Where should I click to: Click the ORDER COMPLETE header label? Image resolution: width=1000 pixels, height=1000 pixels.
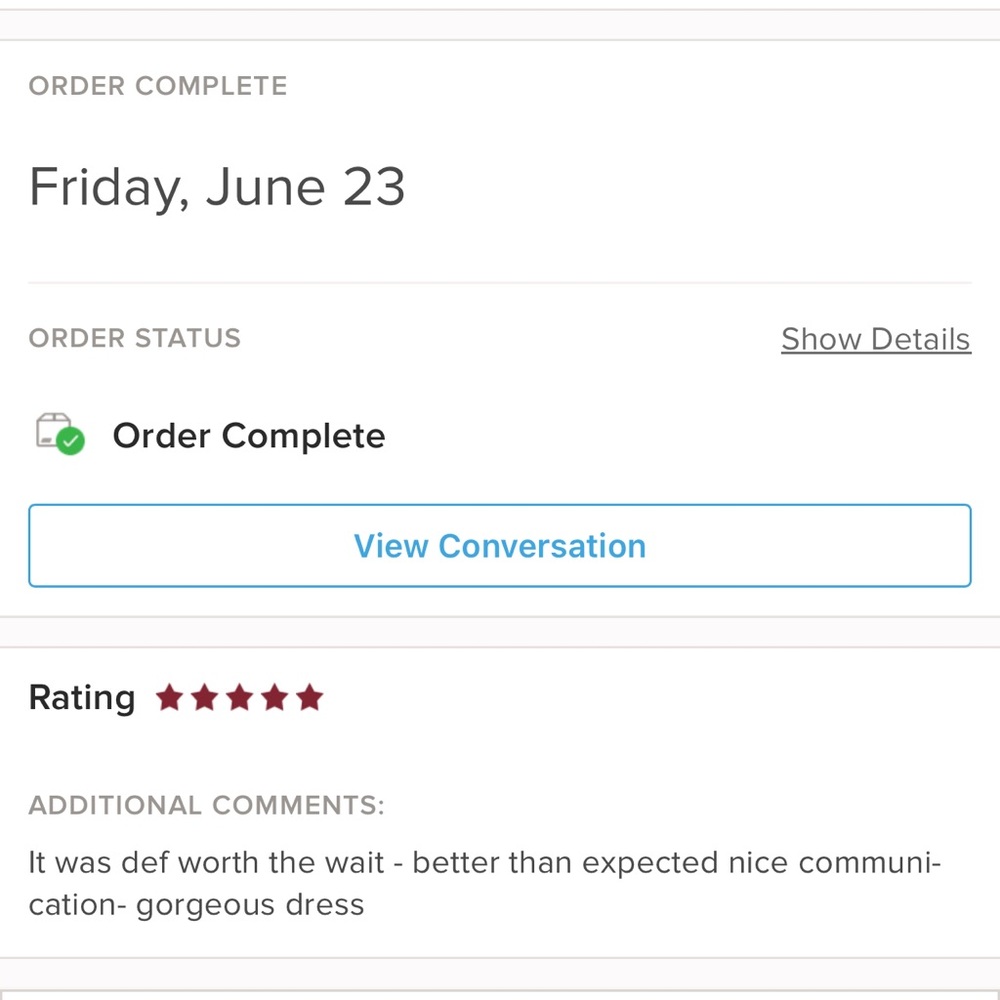click(x=158, y=86)
